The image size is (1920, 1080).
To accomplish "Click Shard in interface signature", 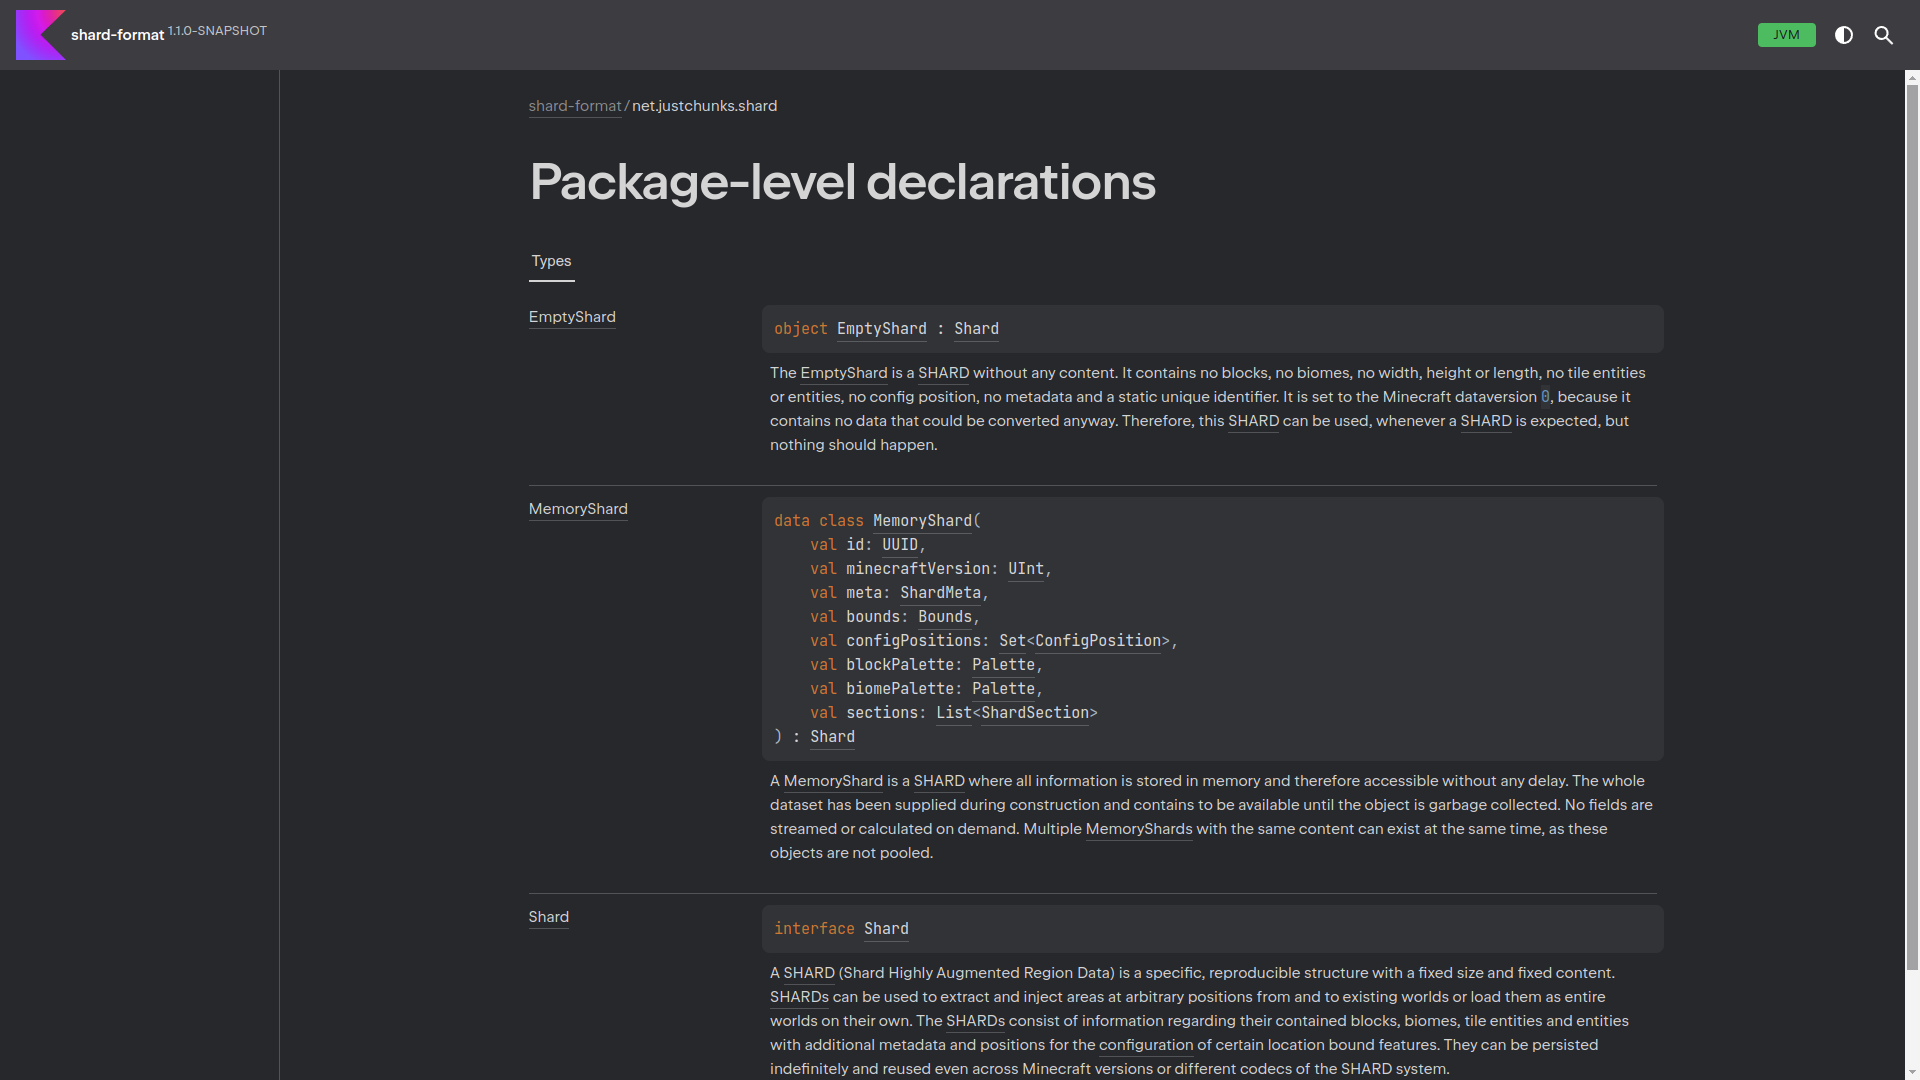I will coord(886,929).
